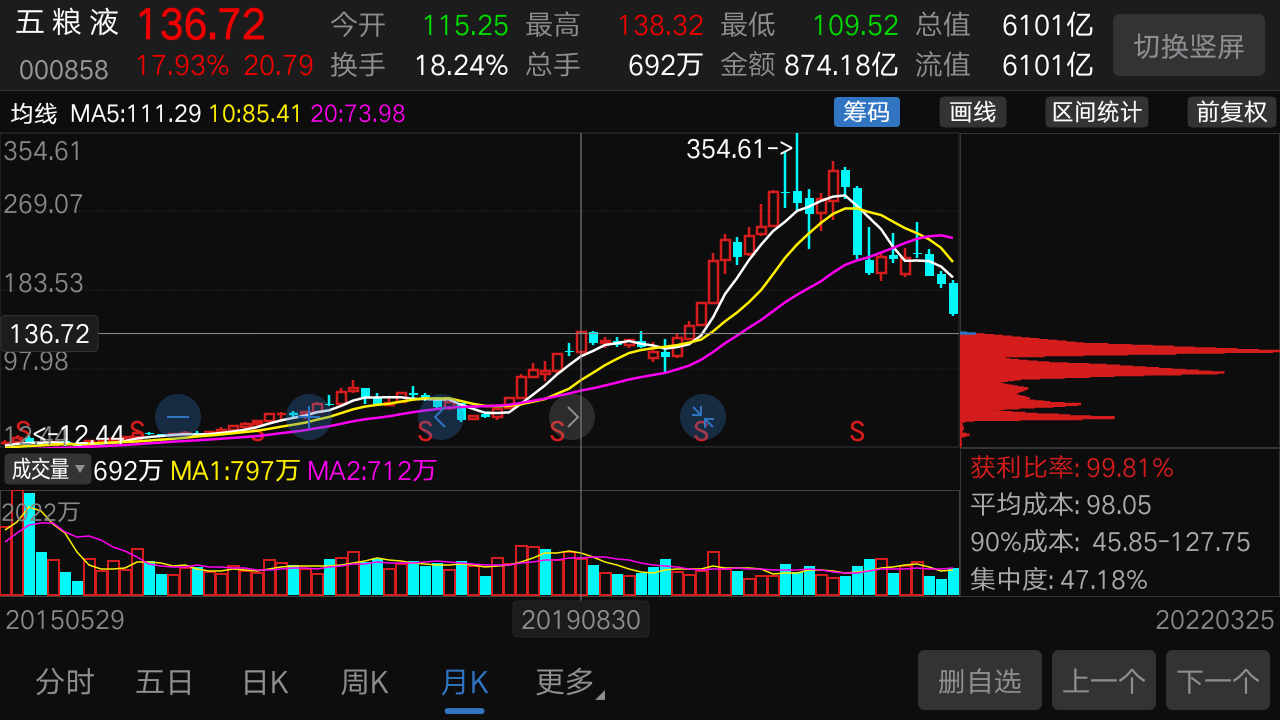Click the 136.72 price axis label
Screen dimensions: 1280x720
click(50, 334)
